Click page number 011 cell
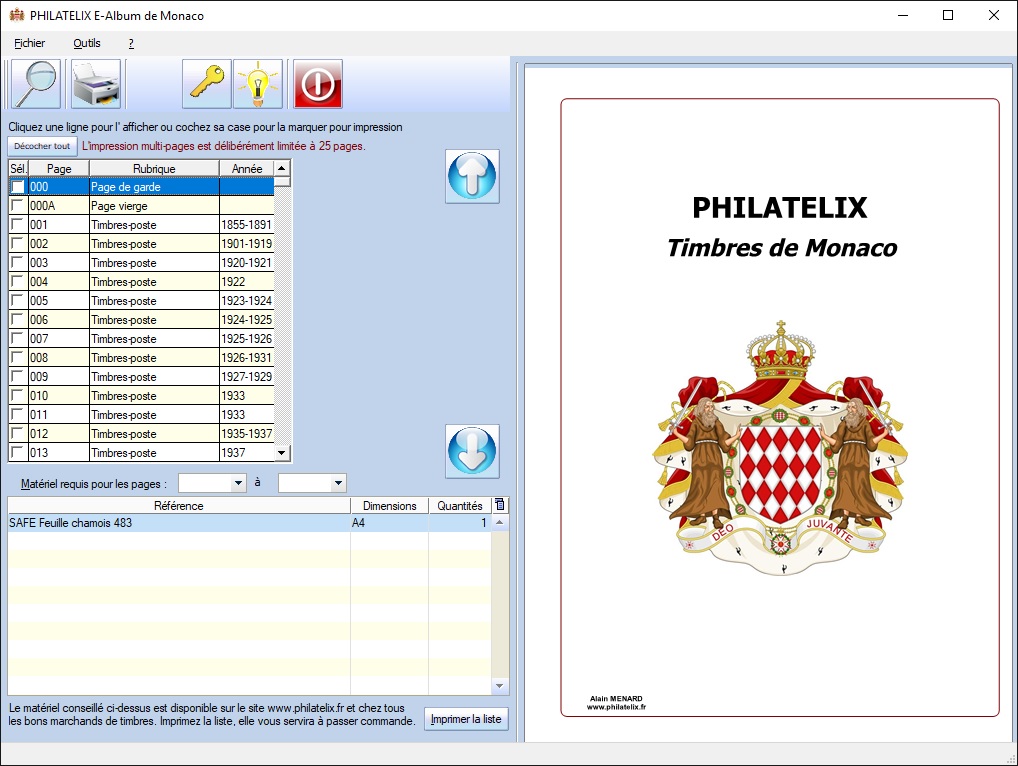Screen dimensions: 1018x766 pos(58,414)
